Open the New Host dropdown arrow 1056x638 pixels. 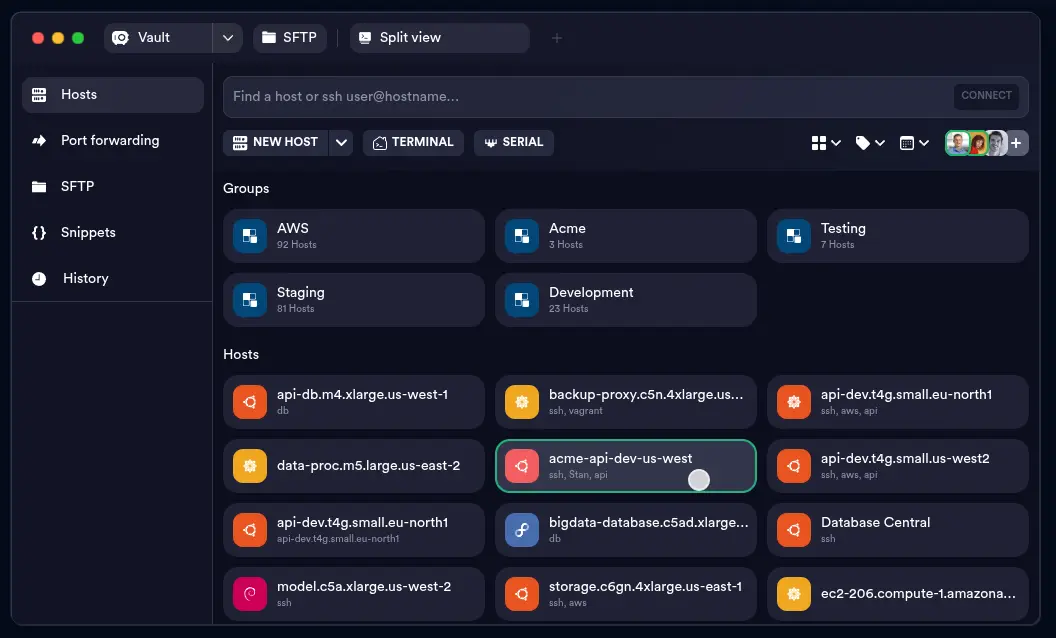click(341, 143)
